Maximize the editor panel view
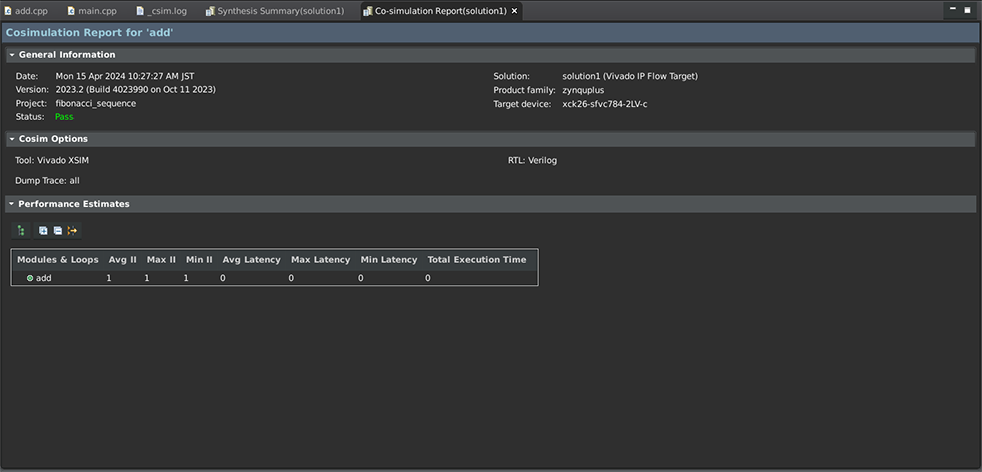The width and height of the screenshot is (982, 472). click(x=967, y=10)
